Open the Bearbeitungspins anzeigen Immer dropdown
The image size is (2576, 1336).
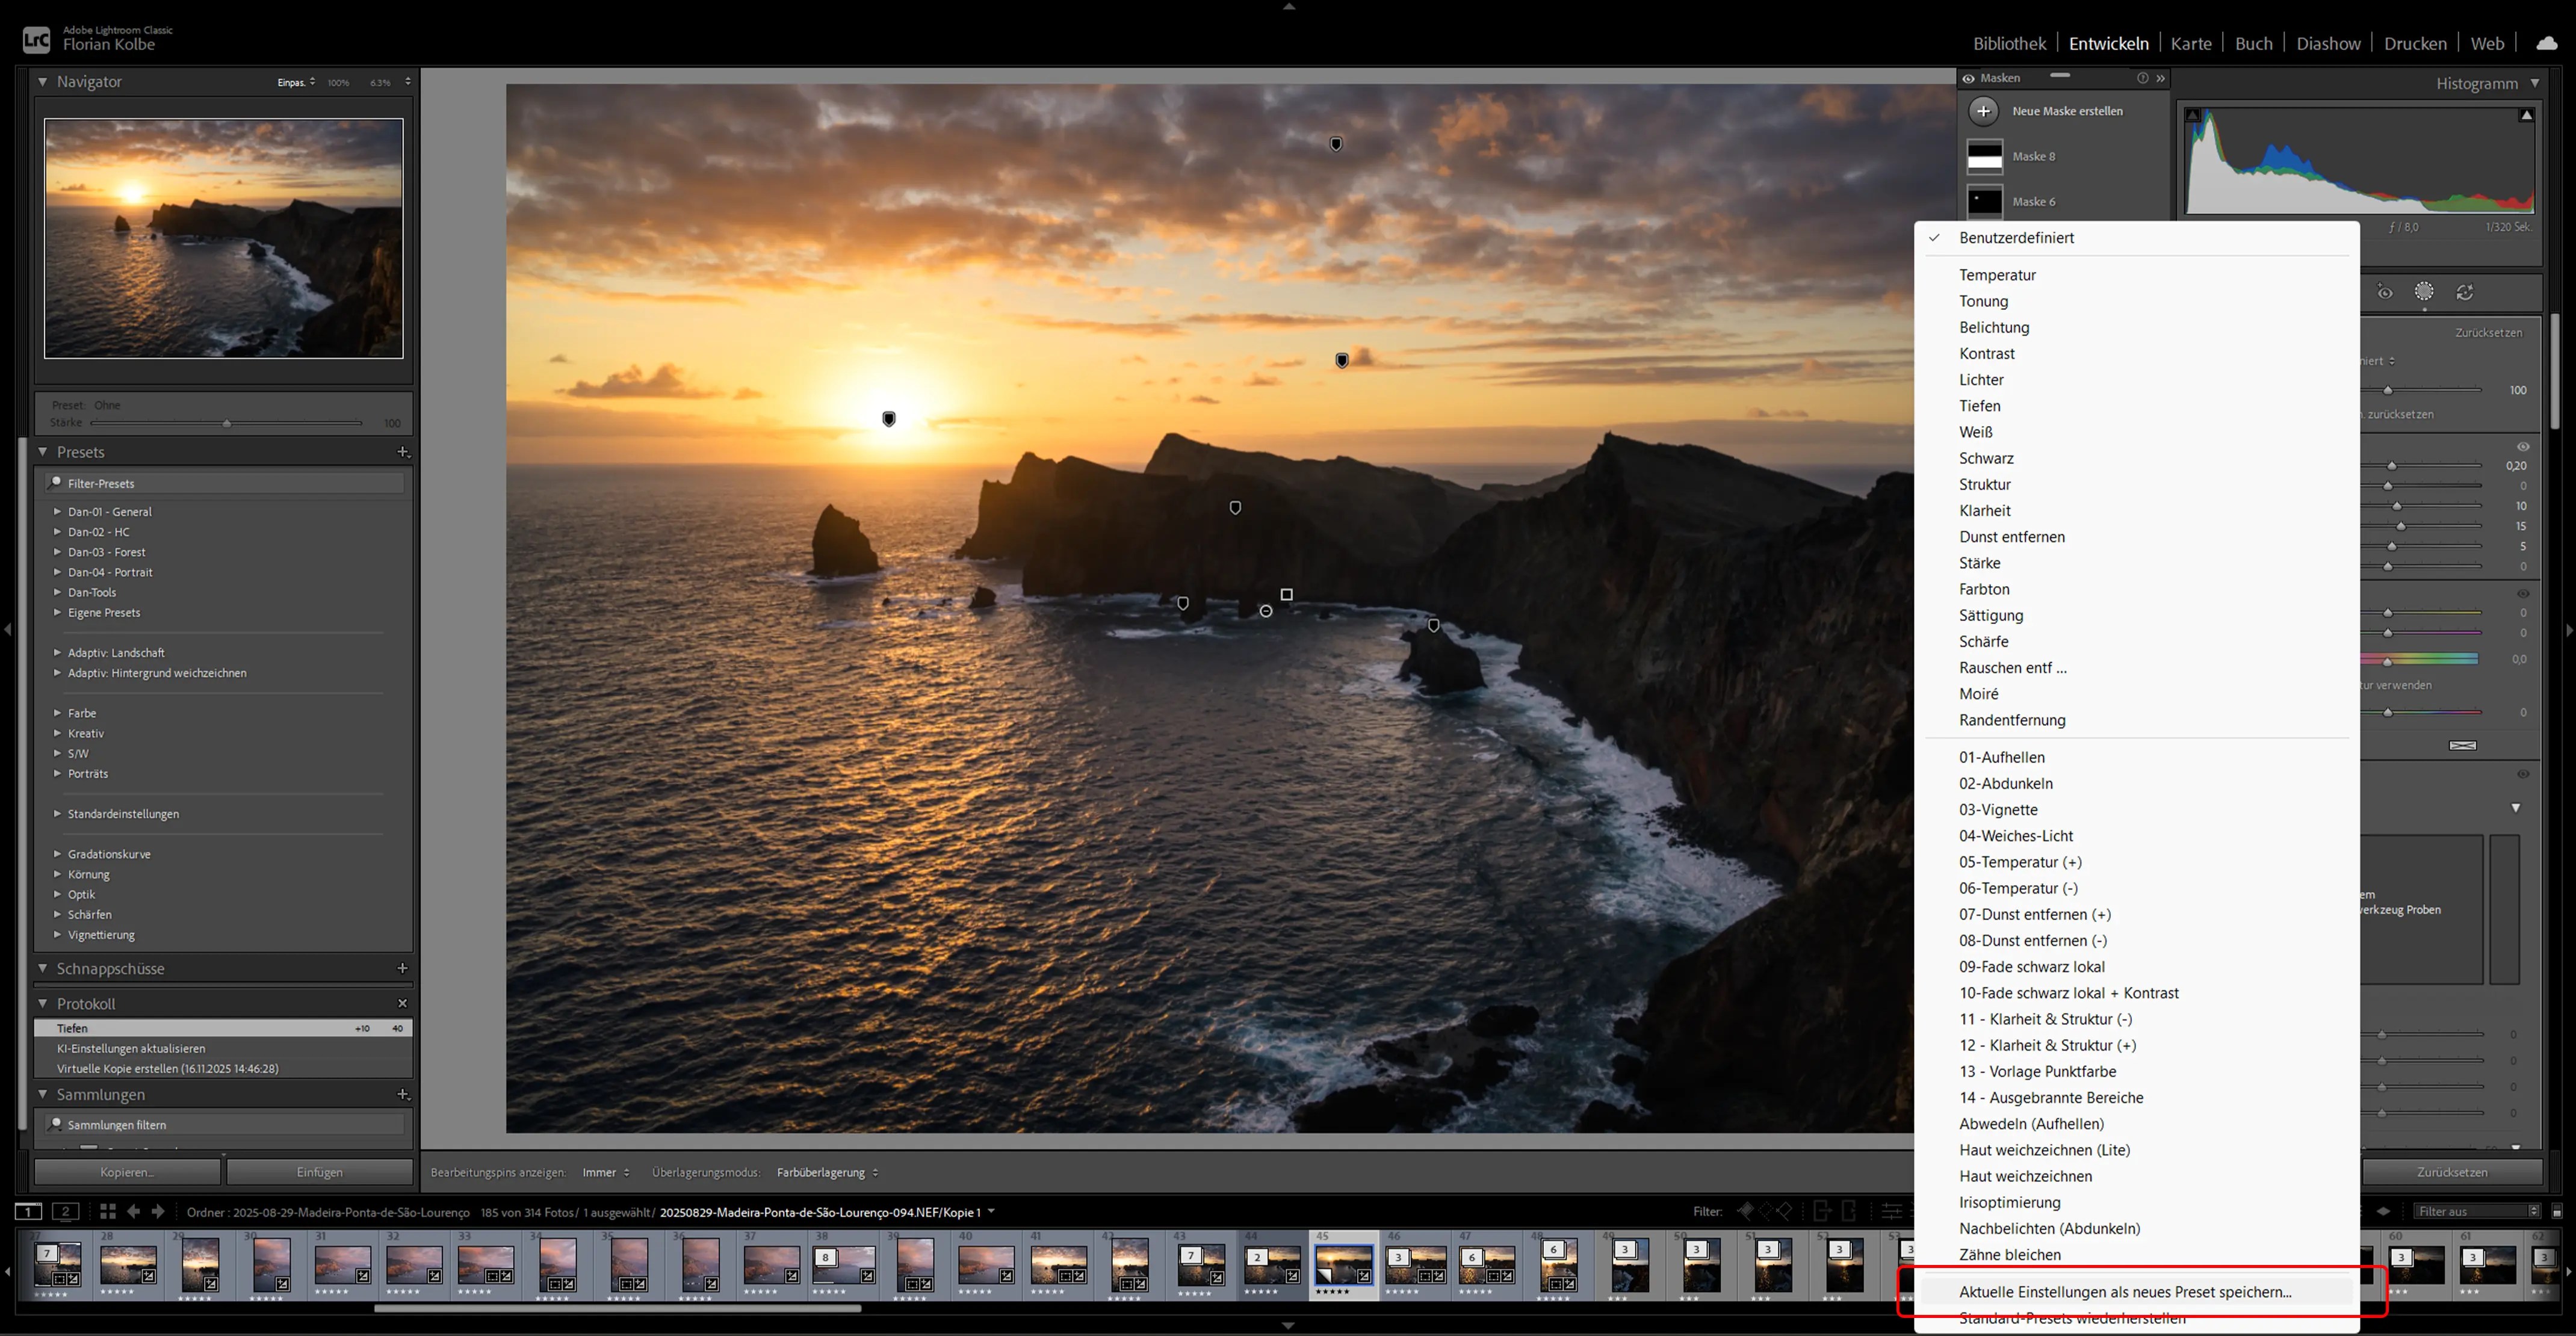click(x=606, y=1172)
